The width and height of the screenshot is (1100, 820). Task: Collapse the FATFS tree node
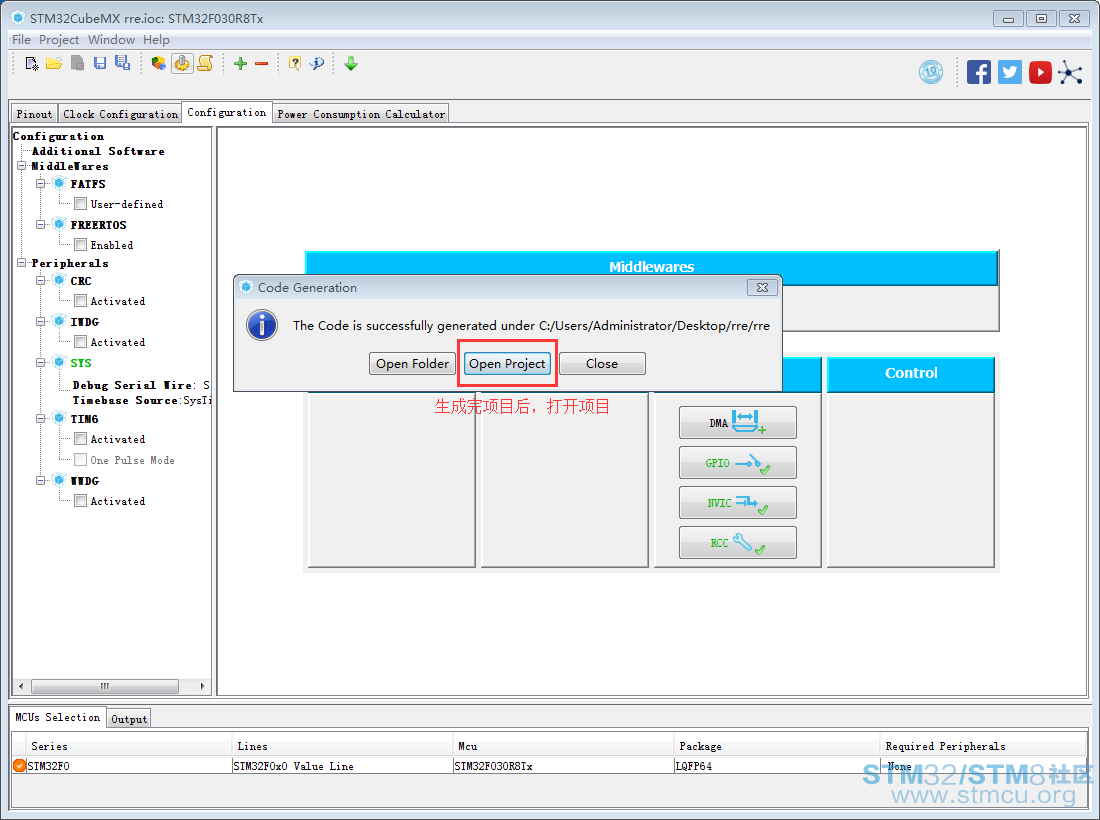[x=41, y=183]
